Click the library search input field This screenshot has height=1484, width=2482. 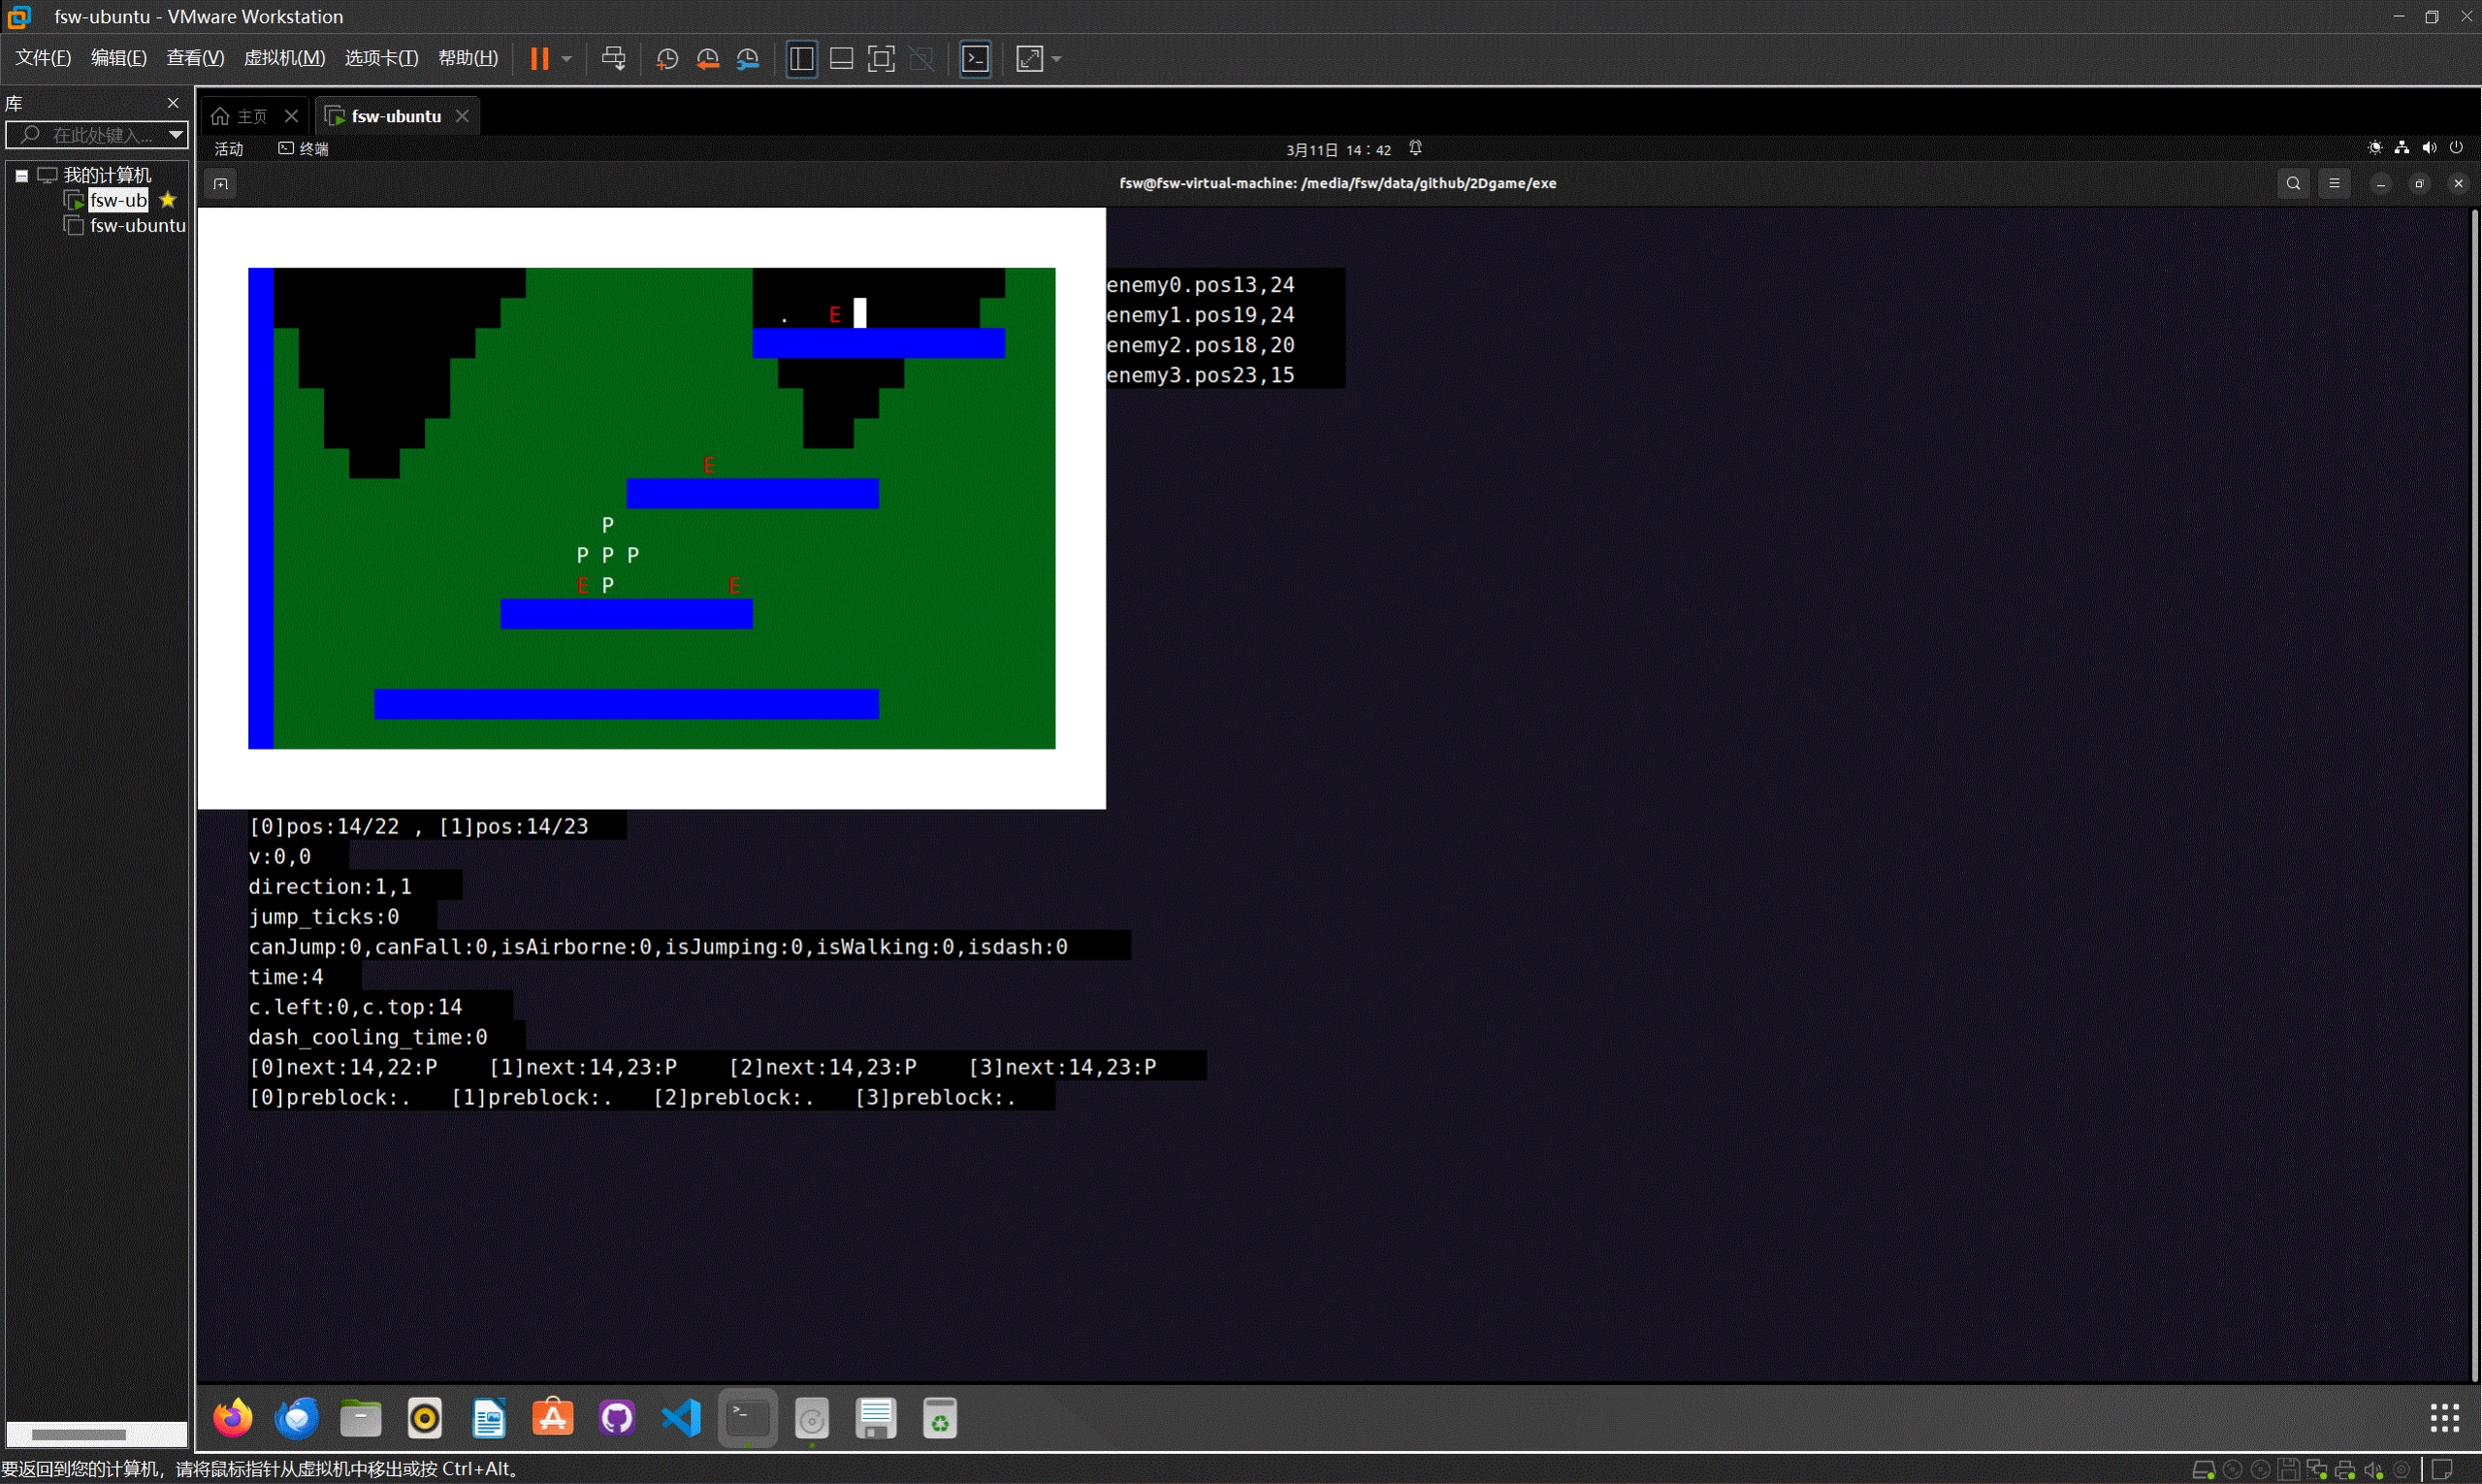86,135
